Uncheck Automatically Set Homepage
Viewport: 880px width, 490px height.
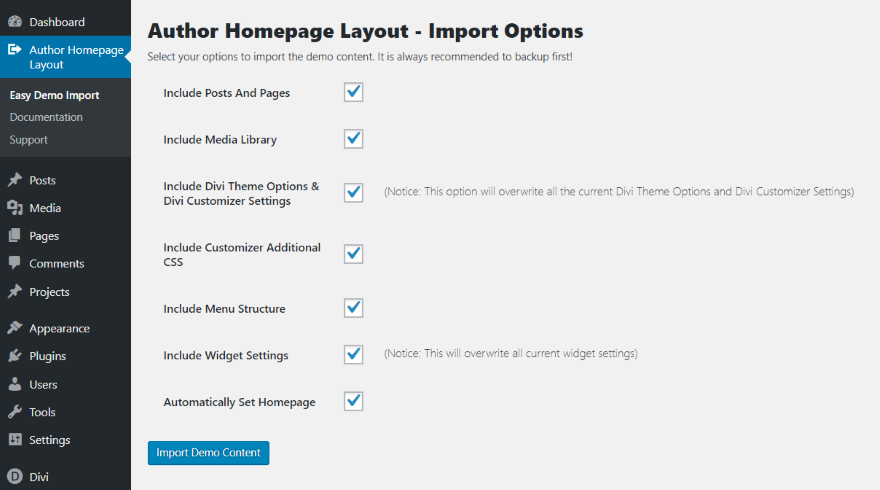coord(353,401)
